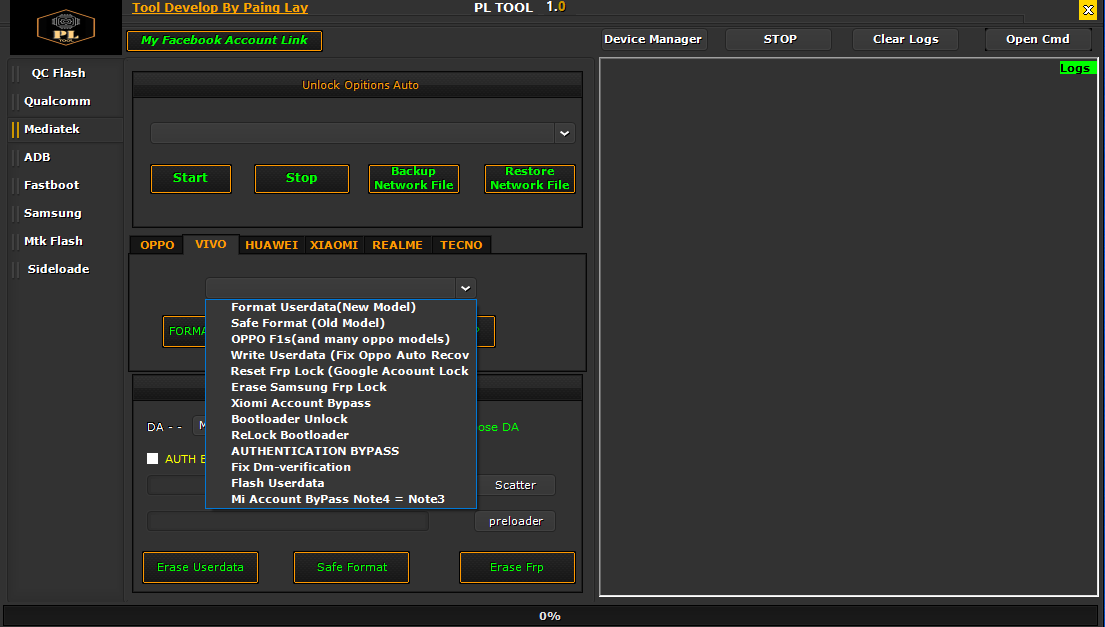Screen dimensions: 1105x627
Task: Select Fix Dm-verification option
Action: click(x=341, y=467)
